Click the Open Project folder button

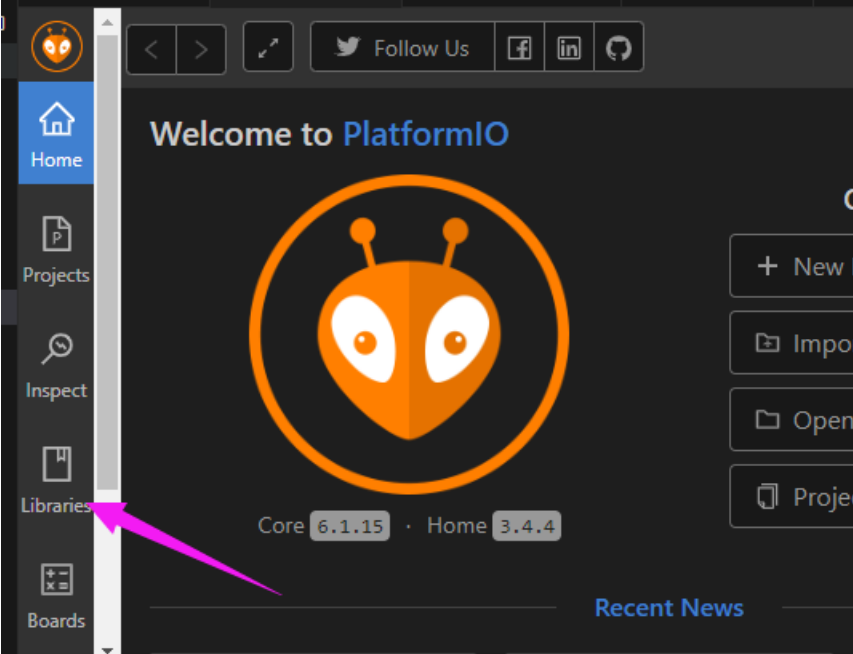click(792, 419)
